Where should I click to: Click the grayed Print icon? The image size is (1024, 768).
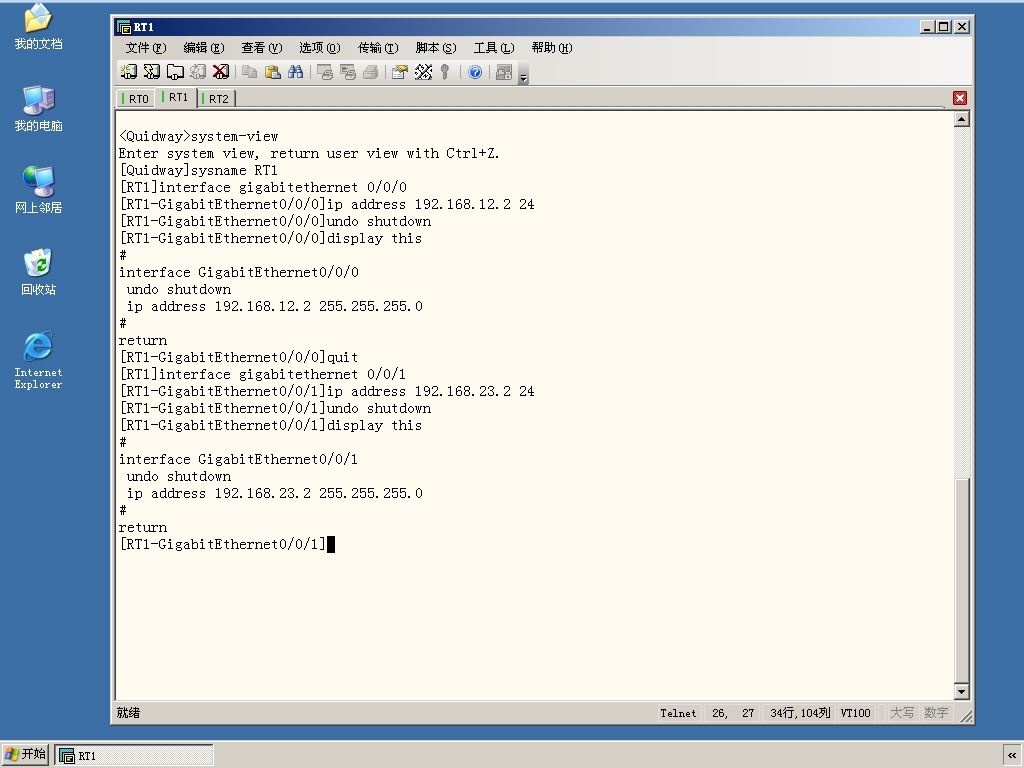(370, 72)
